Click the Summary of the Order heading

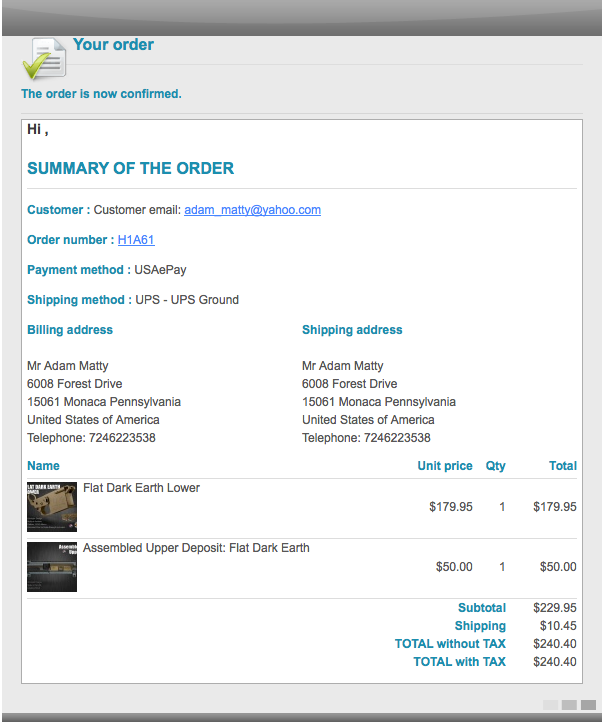point(130,169)
